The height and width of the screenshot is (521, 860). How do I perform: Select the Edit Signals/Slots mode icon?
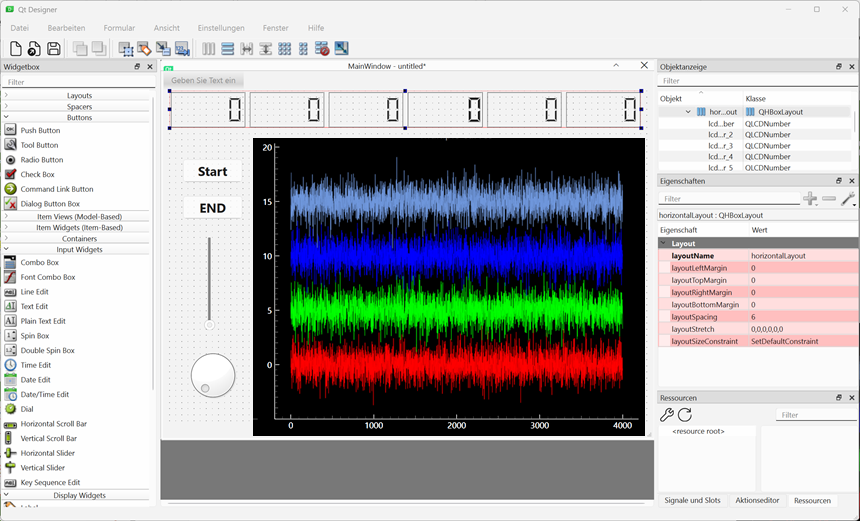pyautogui.click(x=144, y=49)
